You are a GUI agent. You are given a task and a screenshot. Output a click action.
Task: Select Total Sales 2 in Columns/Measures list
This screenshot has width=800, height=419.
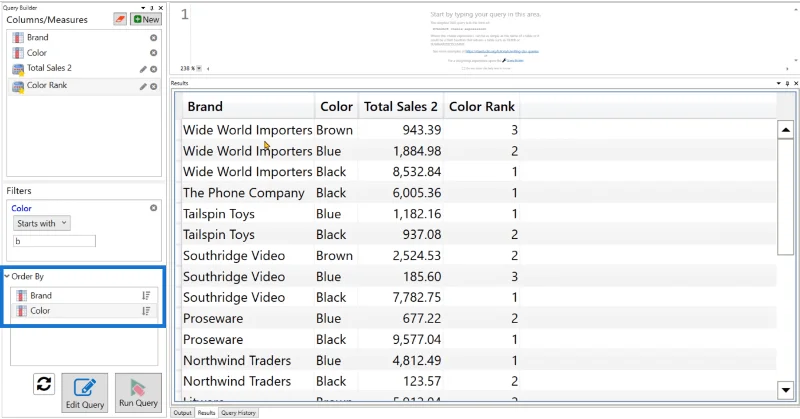pos(84,69)
